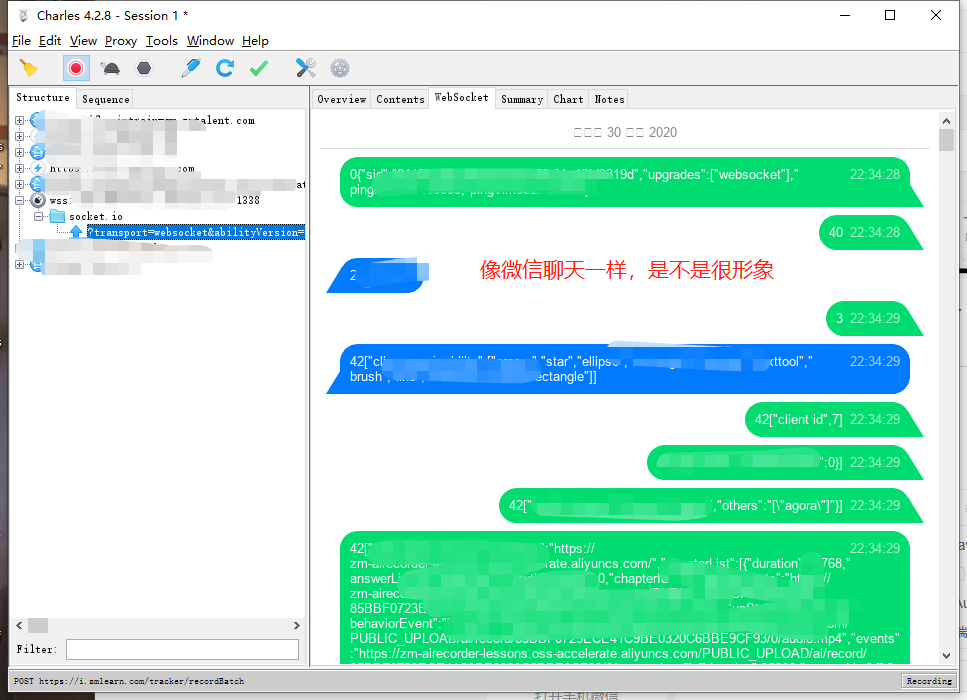Click the socket.io folder icon
967x700 pixels.
coord(55,215)
